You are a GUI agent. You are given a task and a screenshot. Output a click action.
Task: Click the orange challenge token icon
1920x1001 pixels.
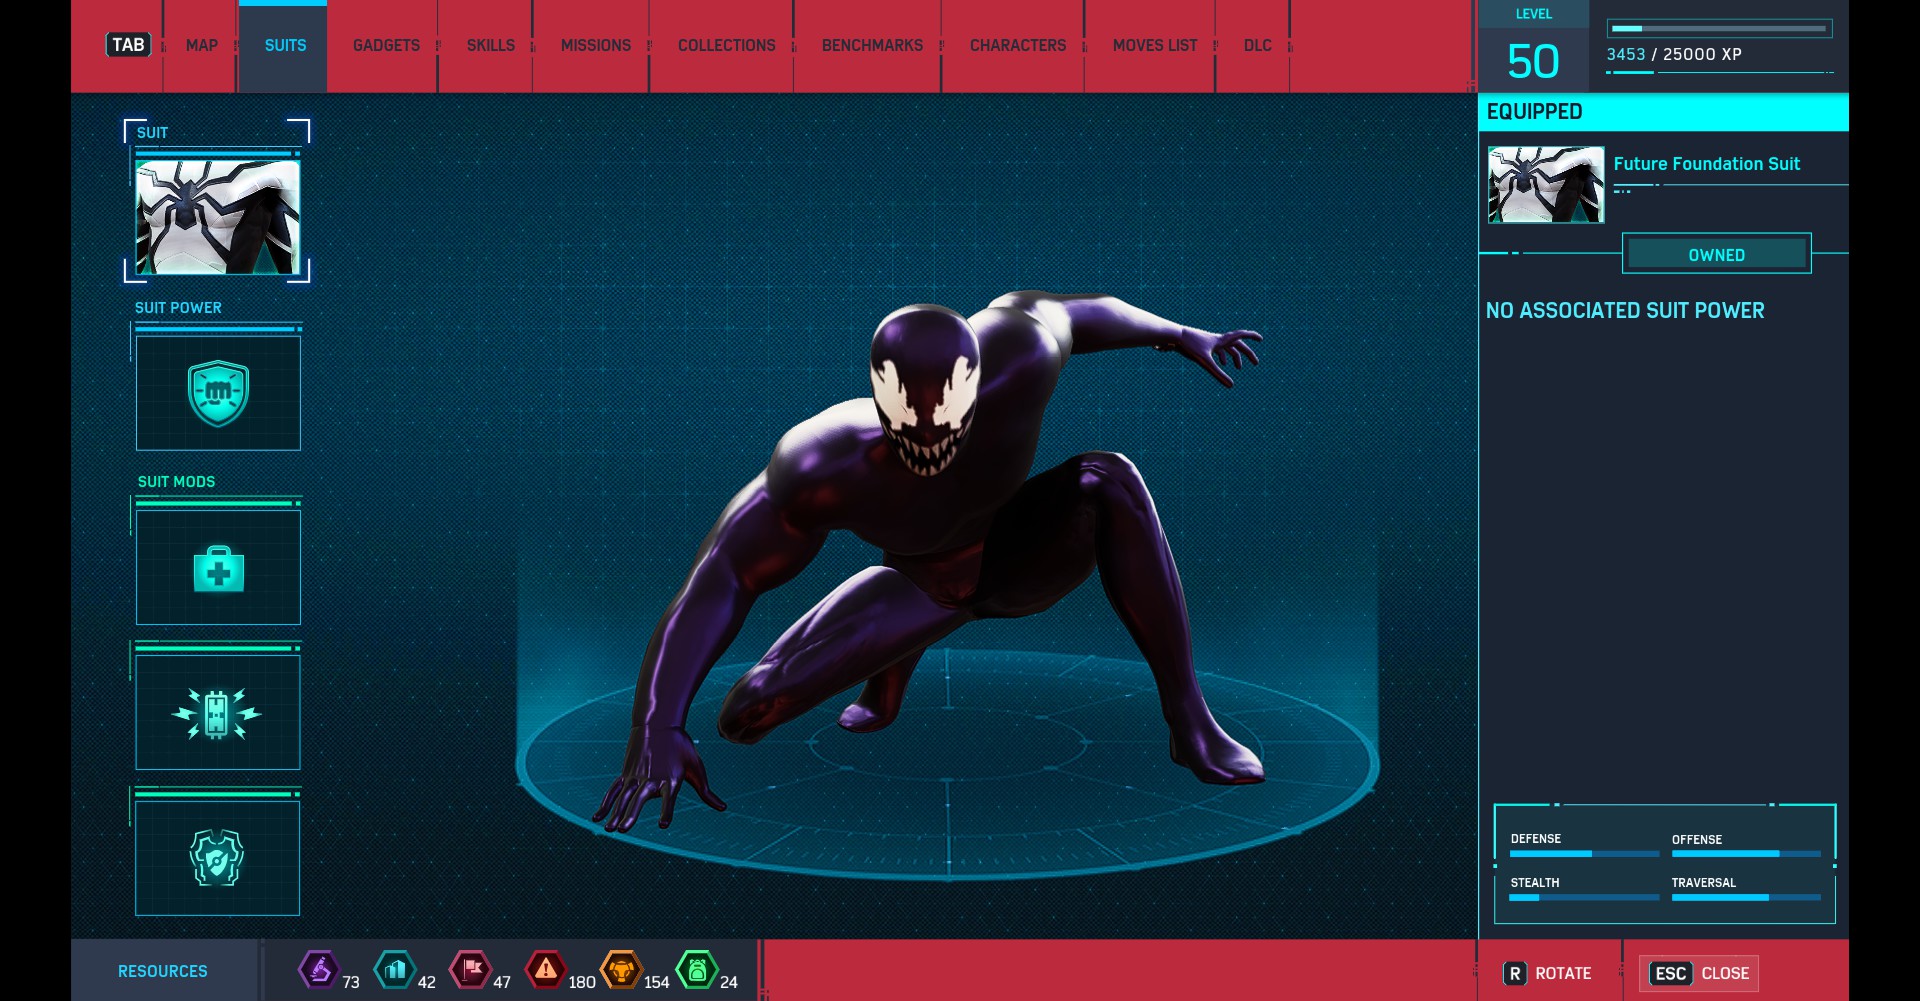click(x=621, y=969)
